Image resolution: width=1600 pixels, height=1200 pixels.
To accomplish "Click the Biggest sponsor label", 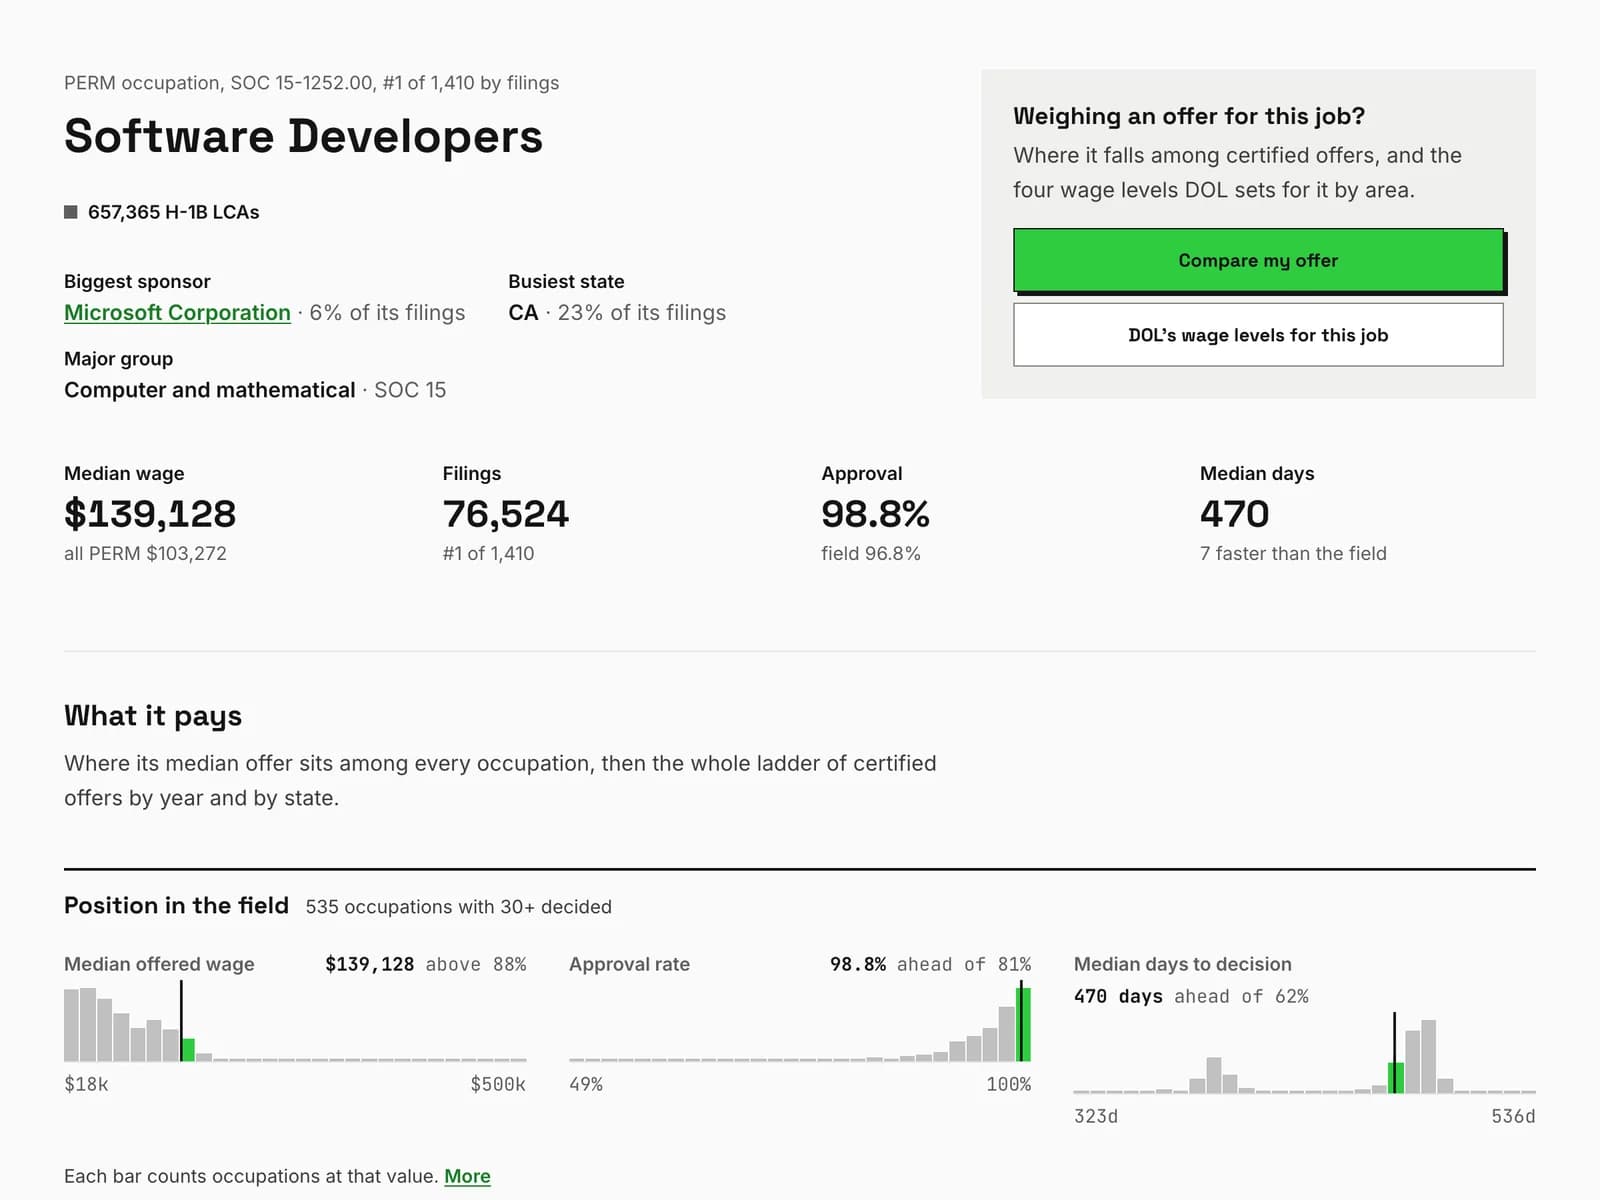I will [x=137, y=281].
